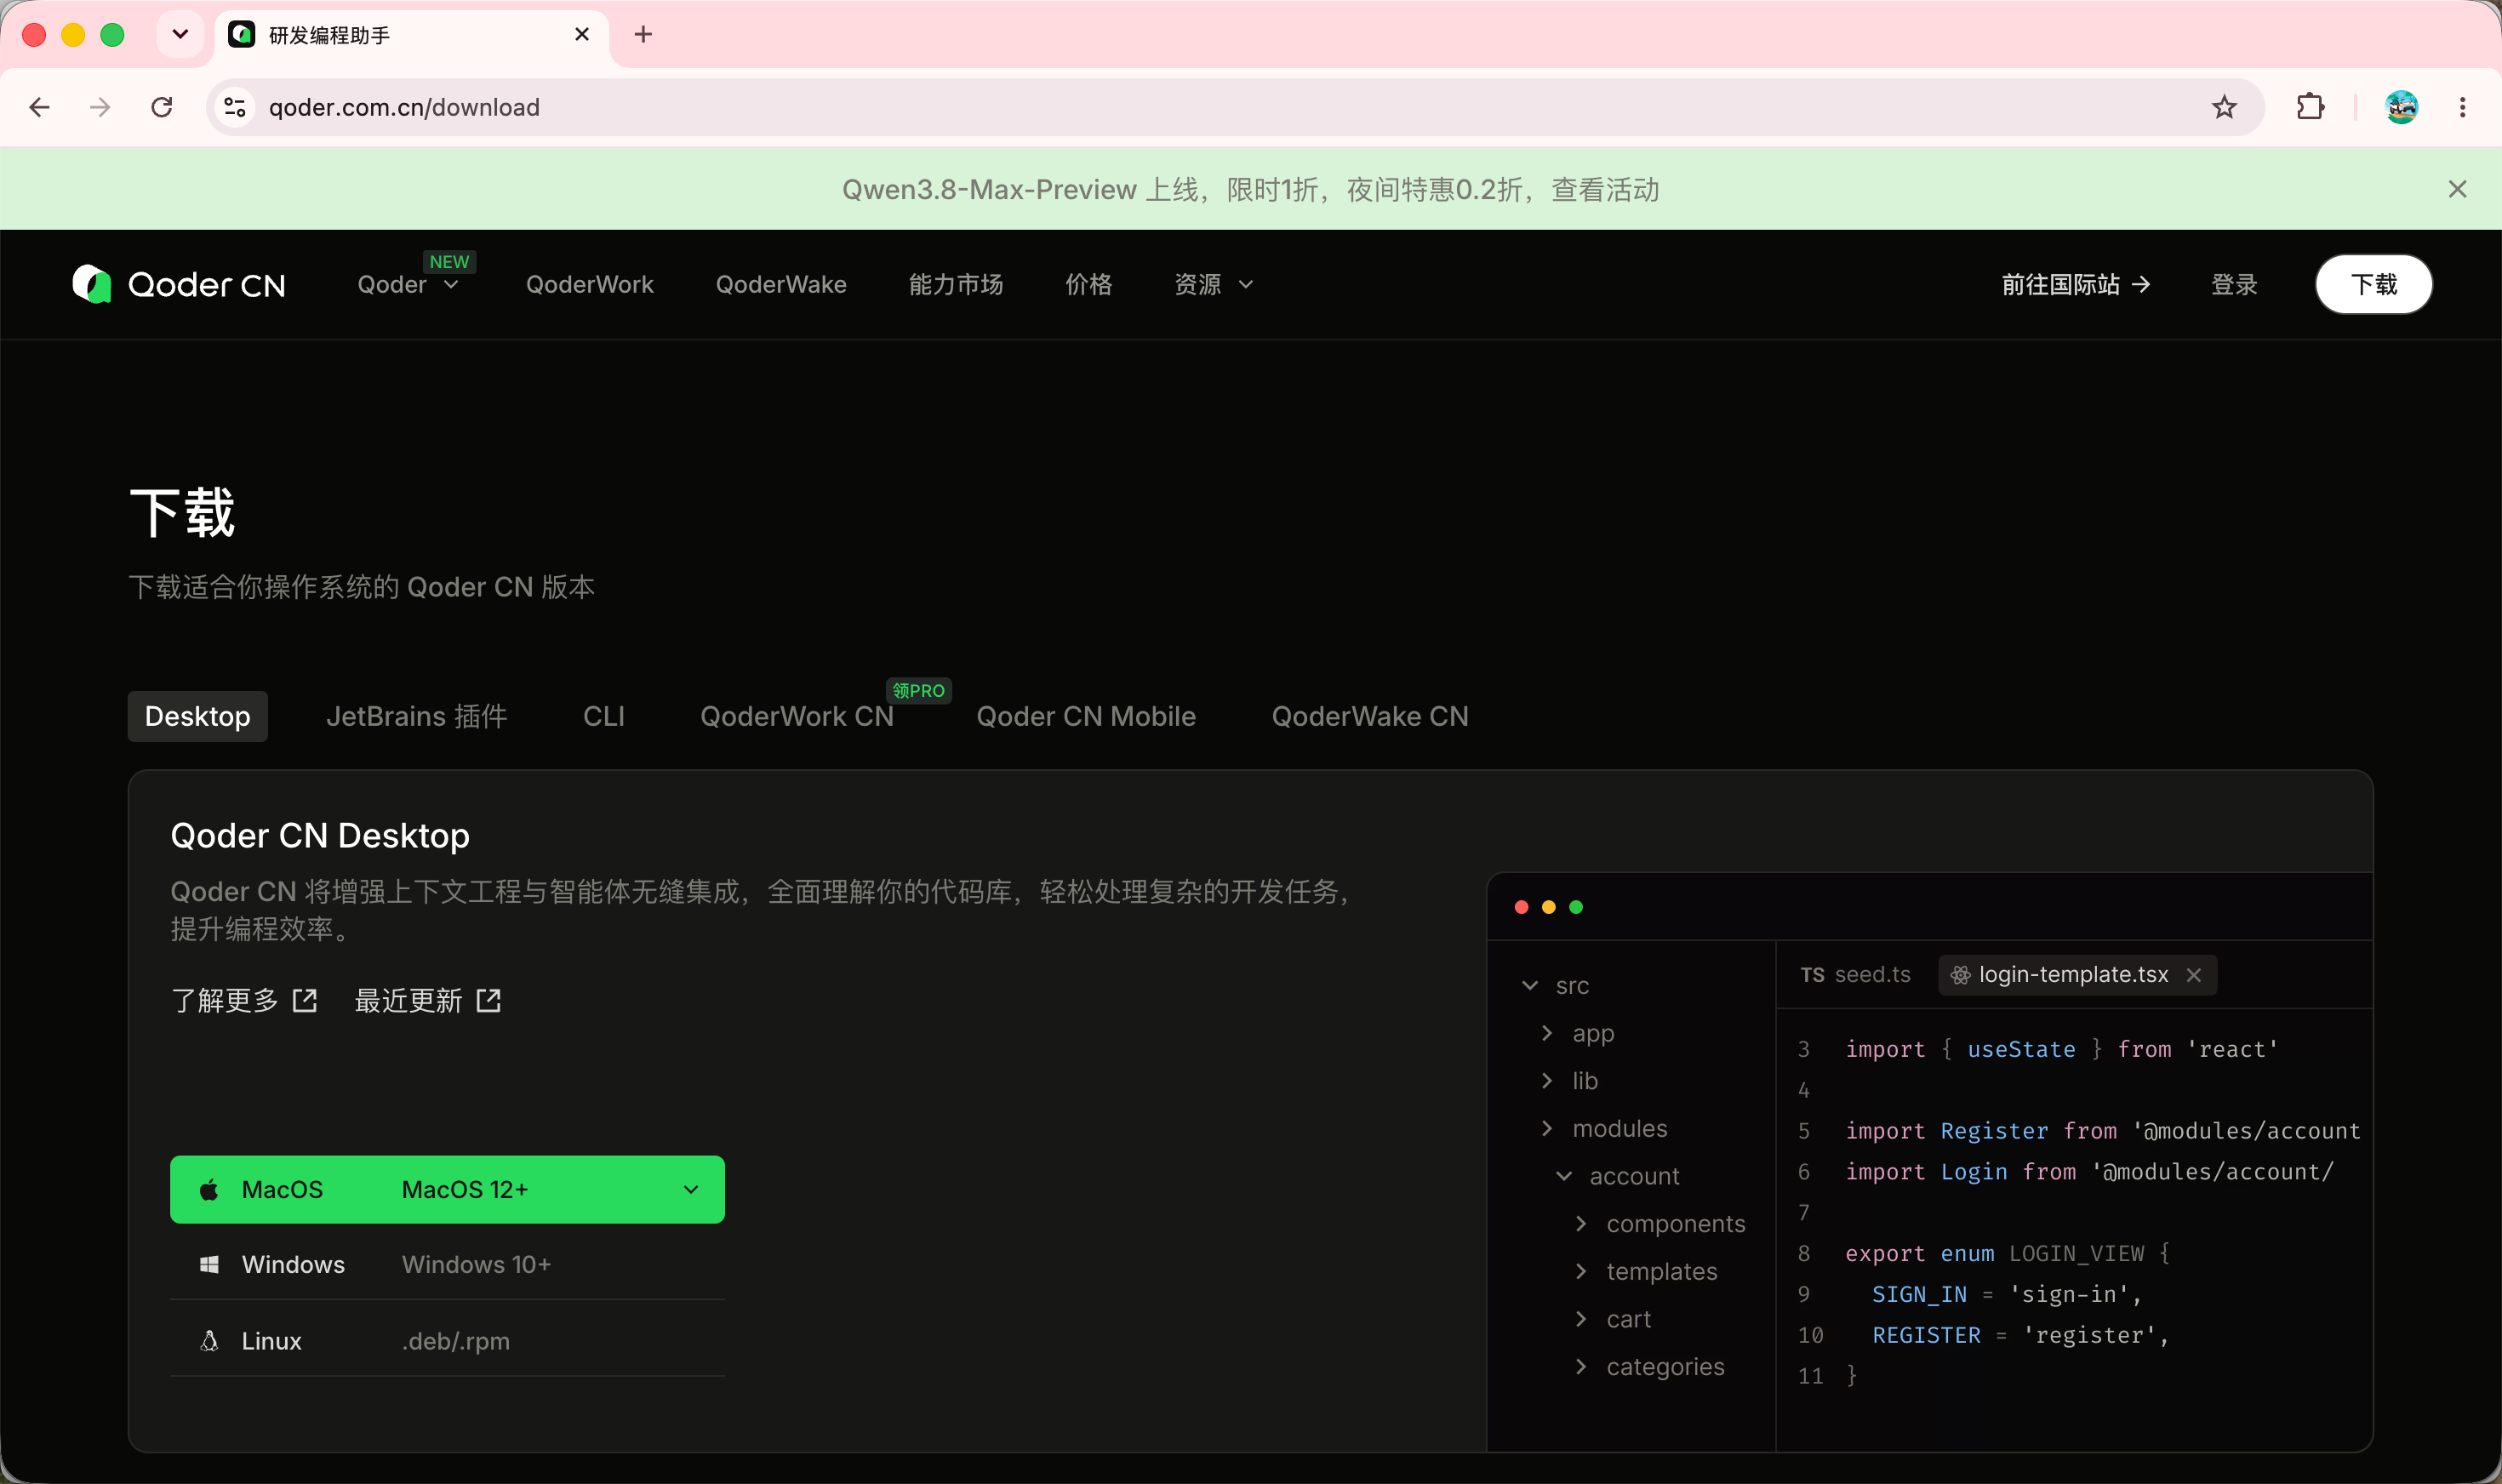Select the Desktop download tab
The width and height of the screenshot is (2502, 1484).
[x=198, y=717]
